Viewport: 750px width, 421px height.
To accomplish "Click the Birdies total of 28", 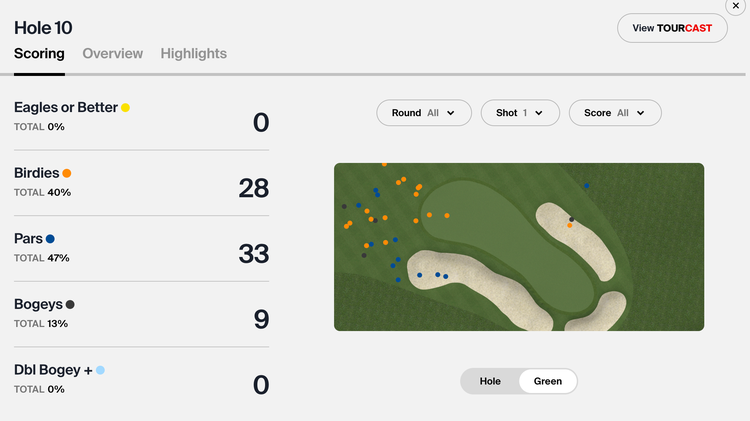I will pos(253,187).
